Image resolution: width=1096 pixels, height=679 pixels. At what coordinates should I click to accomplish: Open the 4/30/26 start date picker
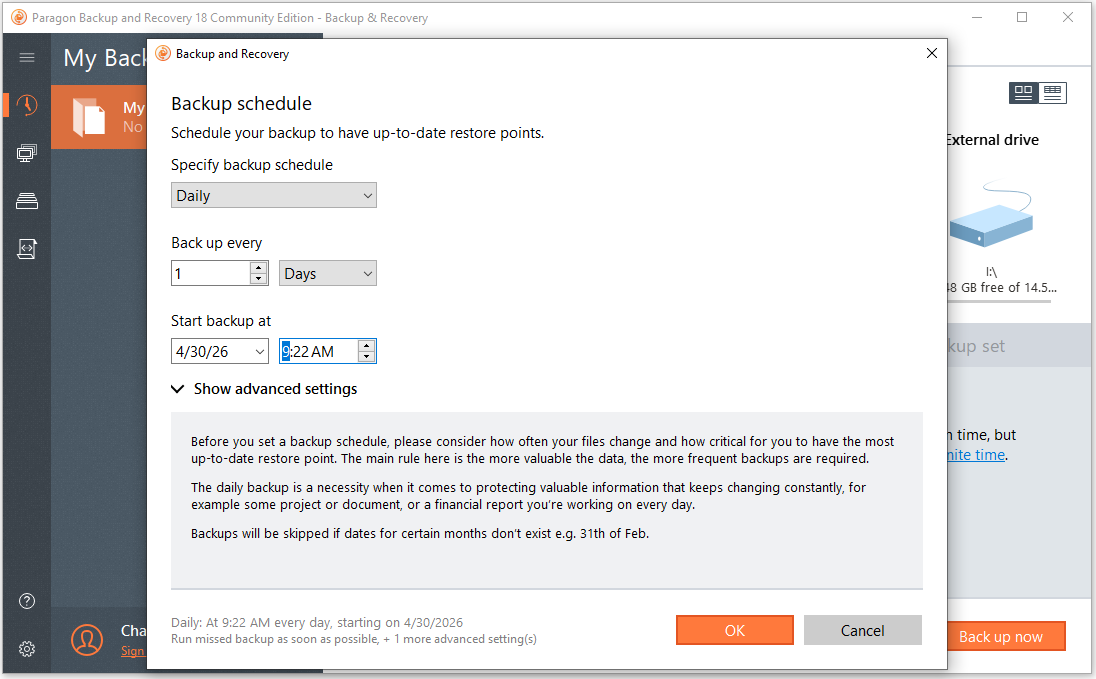coord(219,351)
